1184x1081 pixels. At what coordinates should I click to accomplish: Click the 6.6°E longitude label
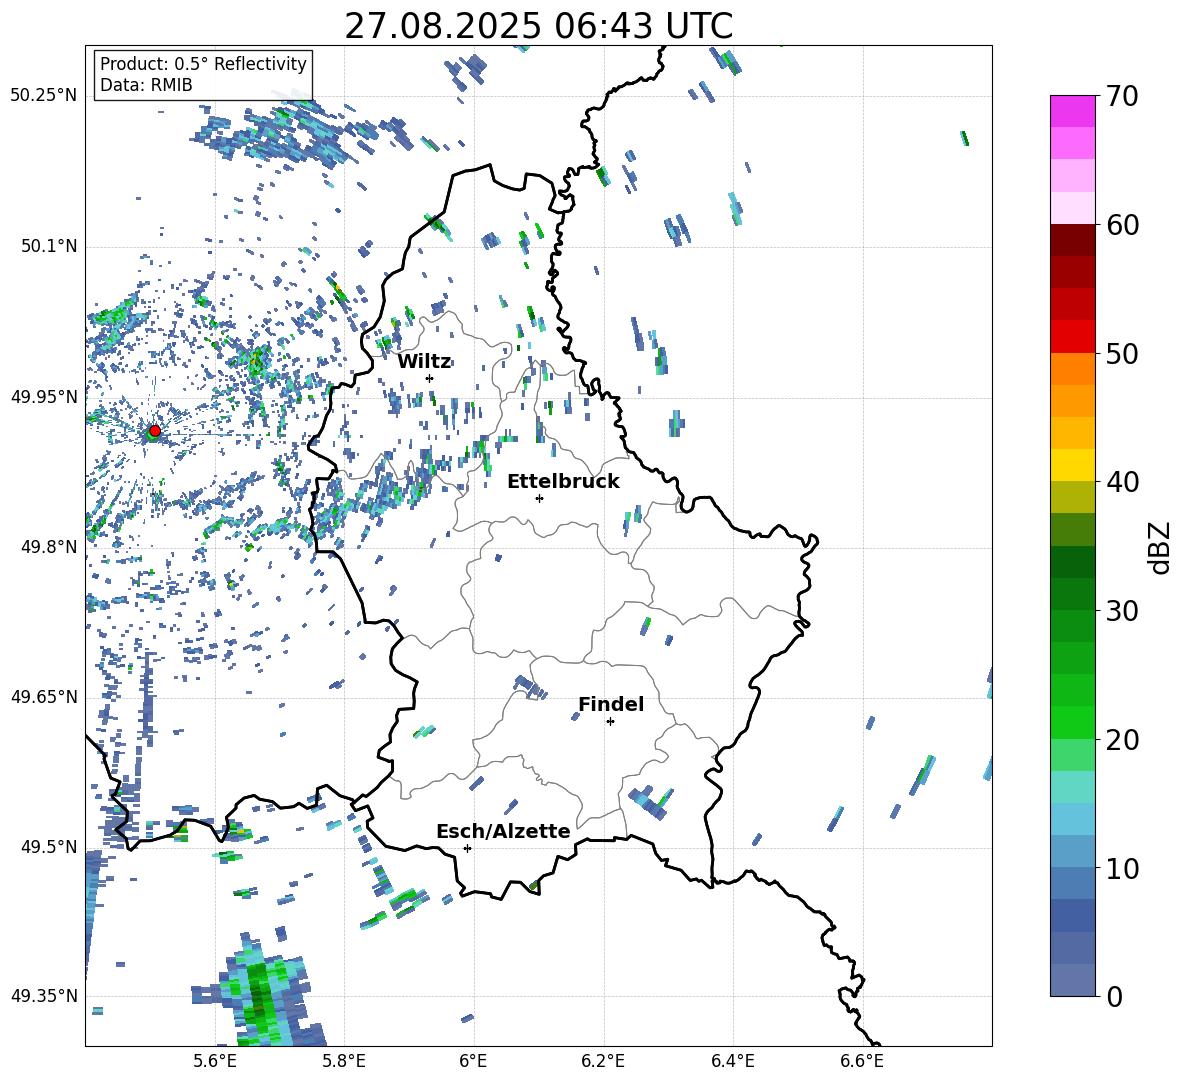pos(862,1061)
